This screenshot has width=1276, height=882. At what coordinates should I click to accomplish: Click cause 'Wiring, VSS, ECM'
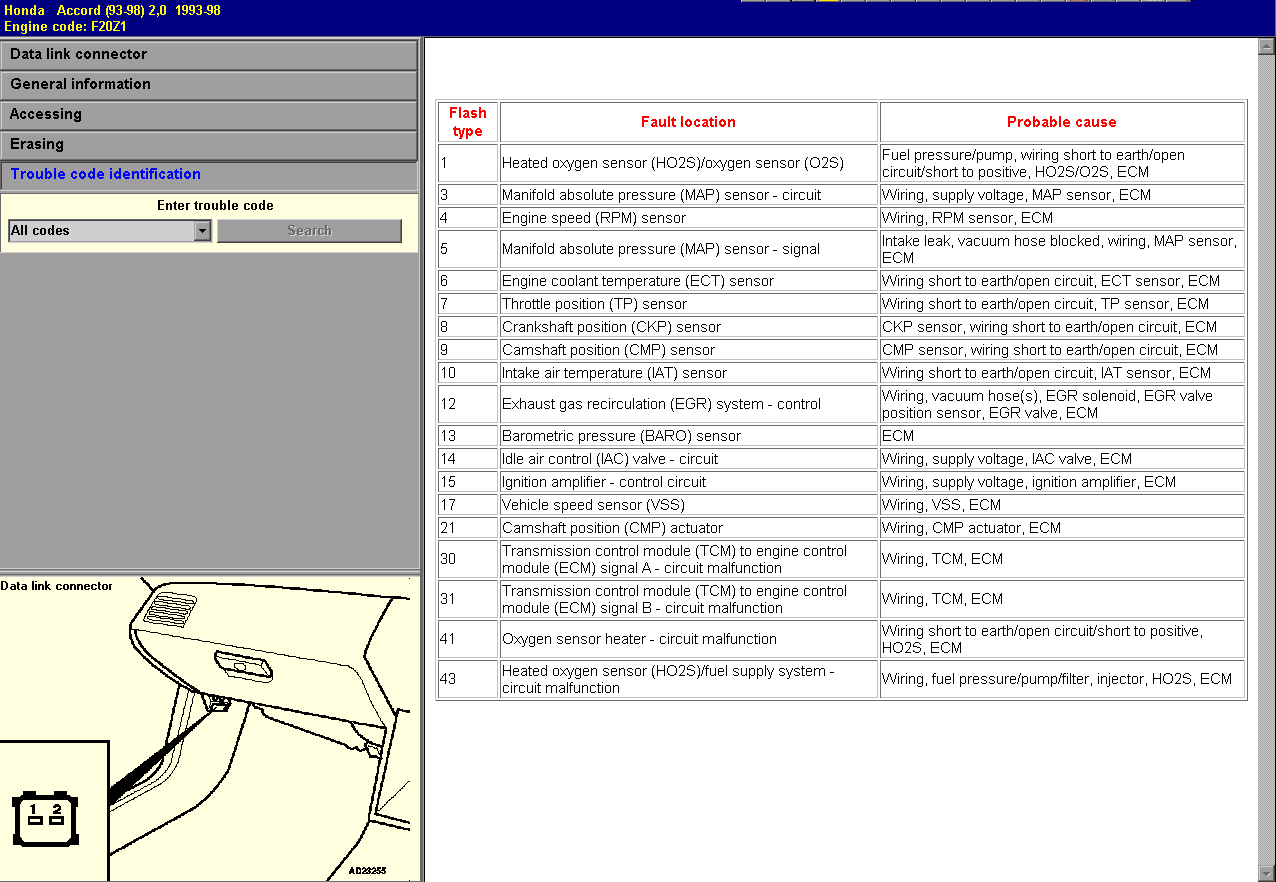point(941,505)
